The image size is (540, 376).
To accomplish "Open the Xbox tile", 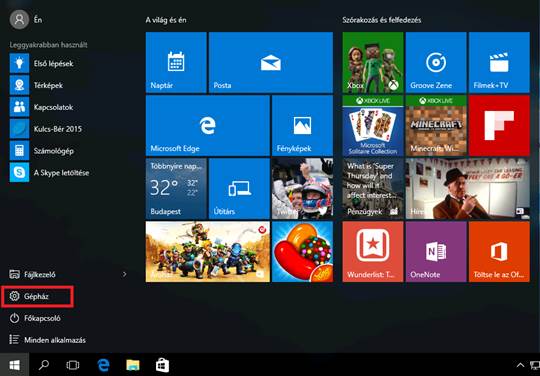I will (373, 62).
